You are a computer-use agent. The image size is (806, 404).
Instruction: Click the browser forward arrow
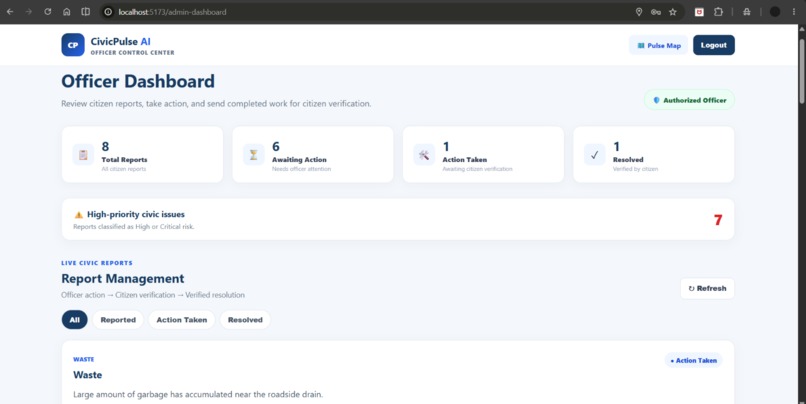tap(29, 12)
